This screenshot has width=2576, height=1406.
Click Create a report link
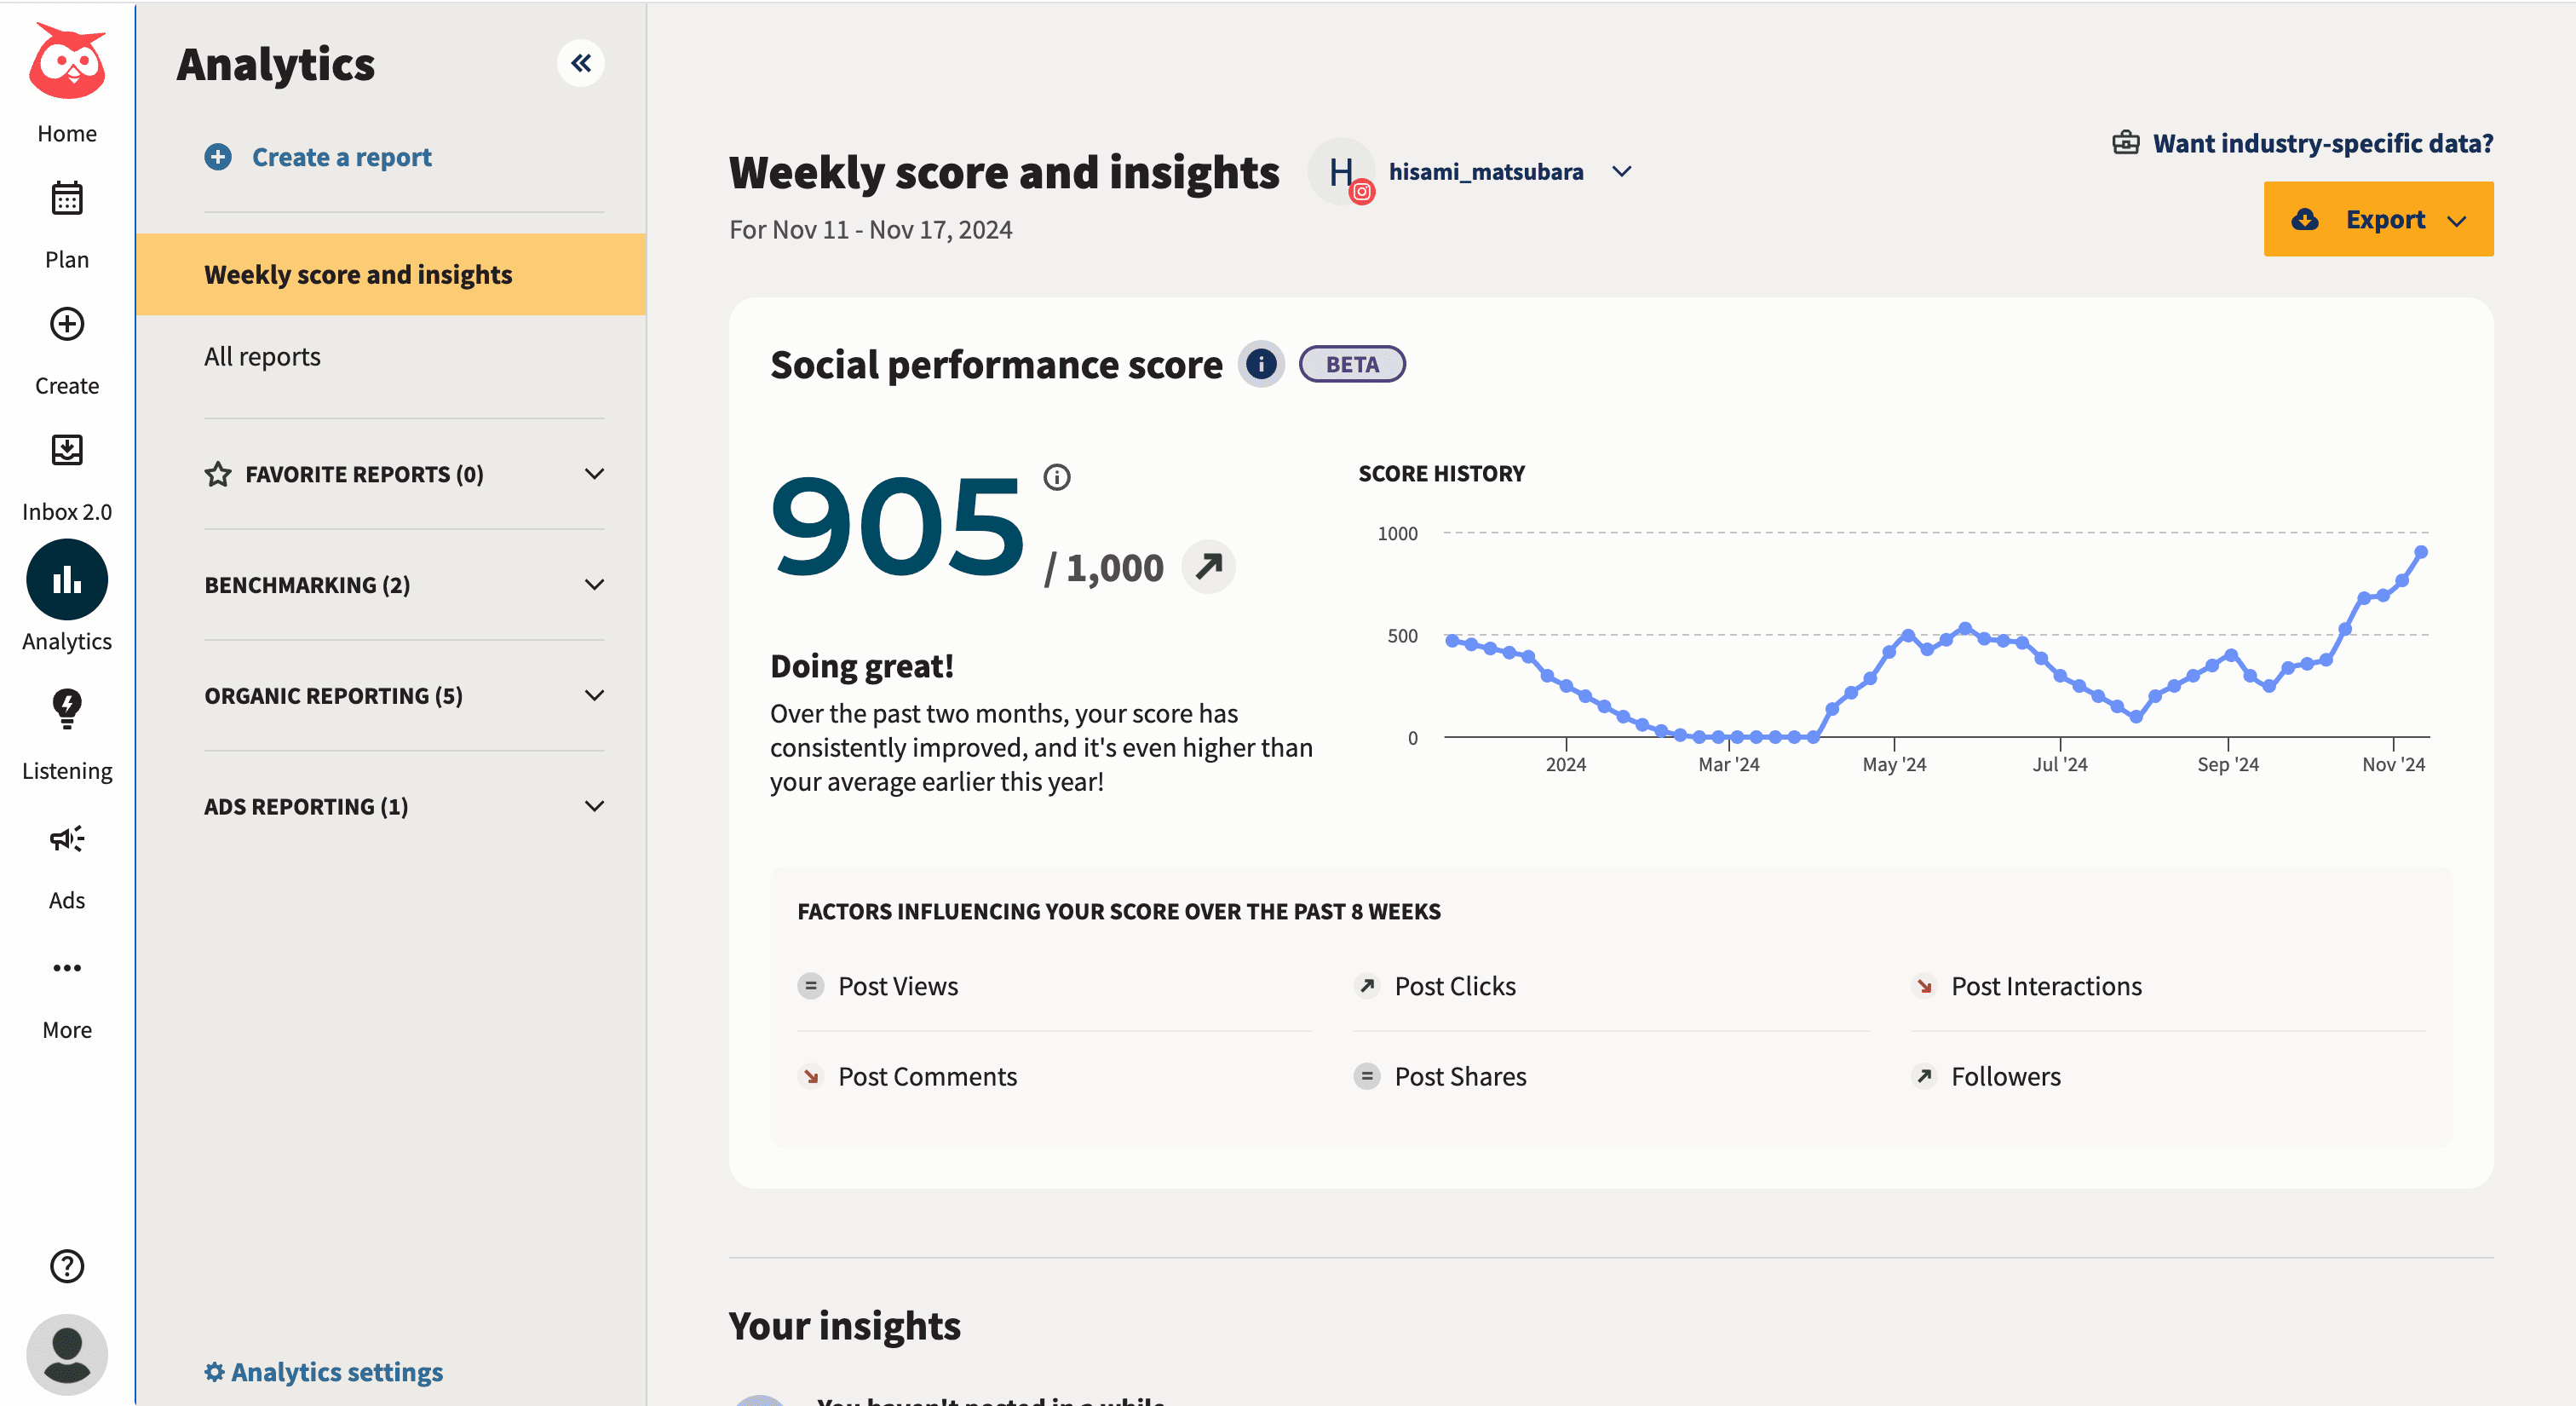click(x=340, y=157)
